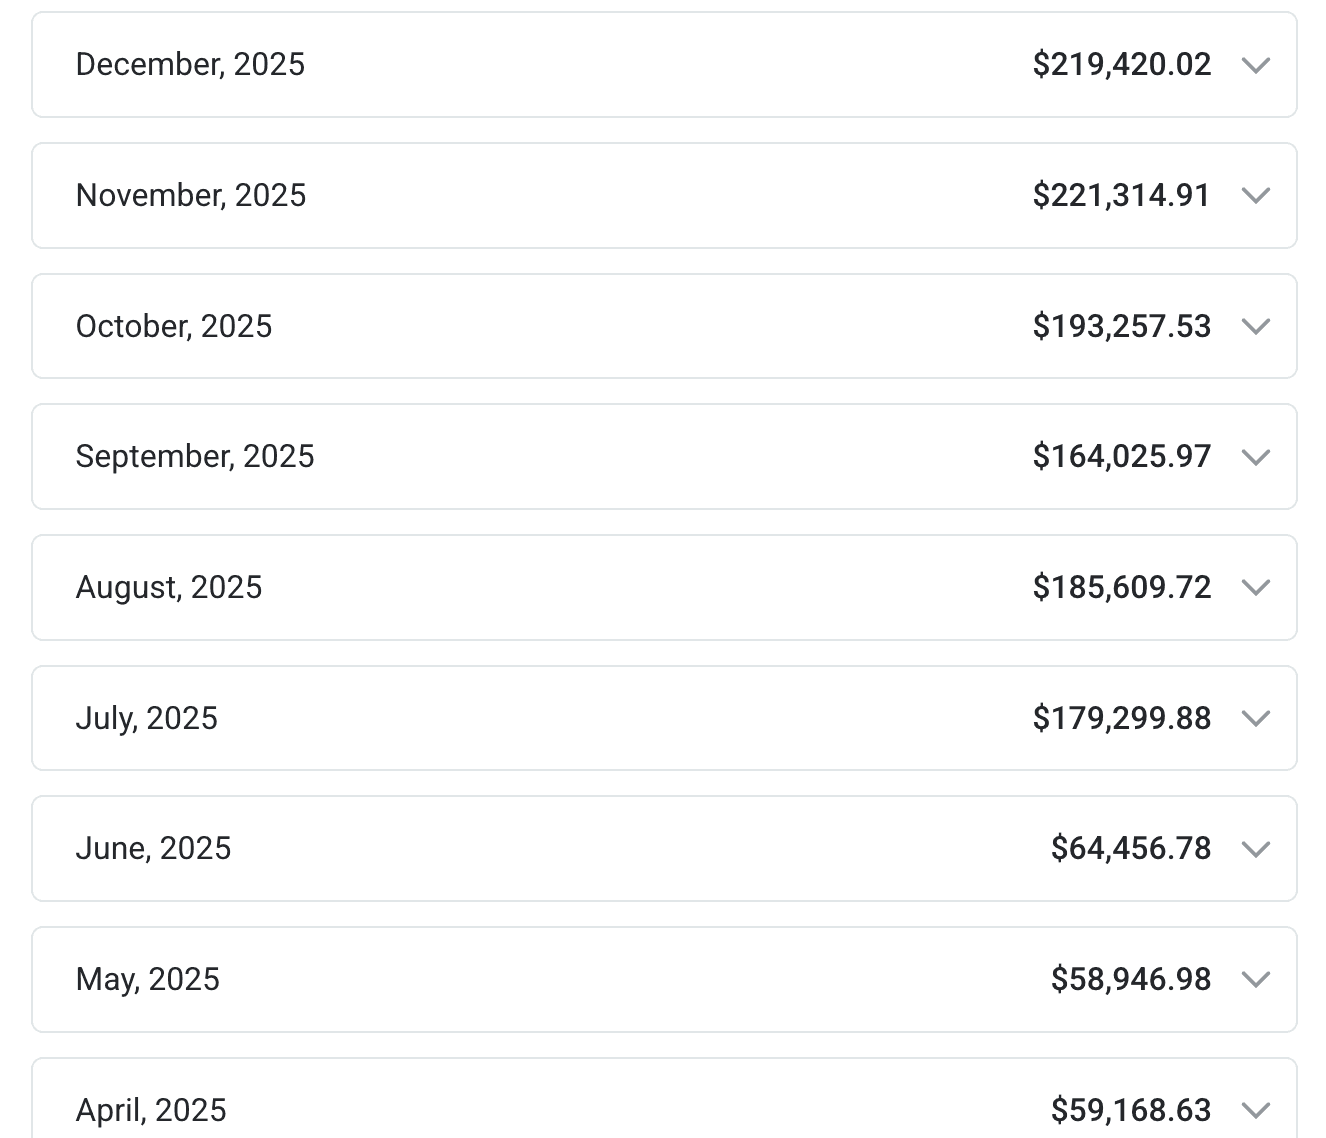This screenshot has height=1138, width=1326.
Task: Open the September, 2025 row label
Action: pyautogui.click(x=195, y=457)
